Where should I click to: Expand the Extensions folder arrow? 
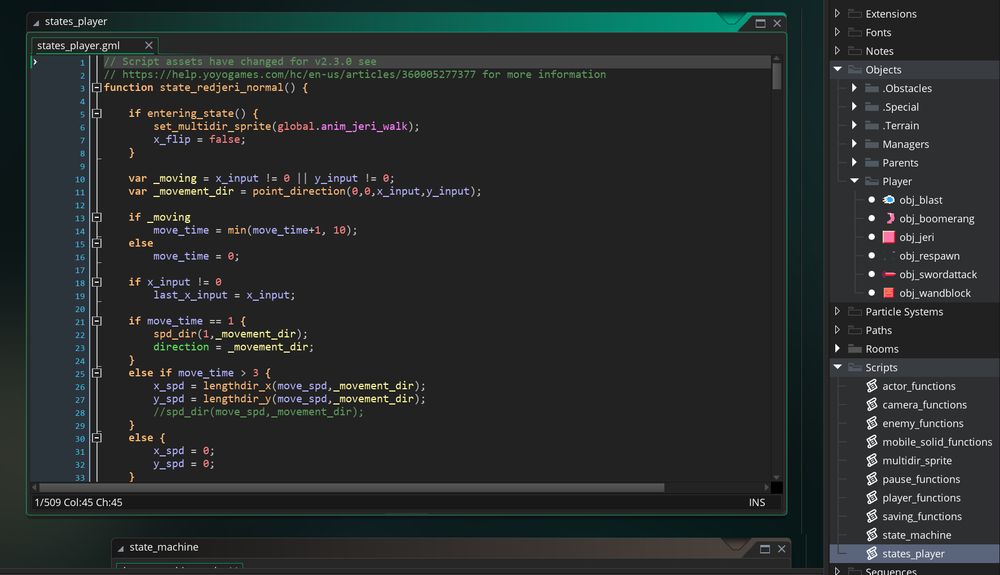pos(837,13)
